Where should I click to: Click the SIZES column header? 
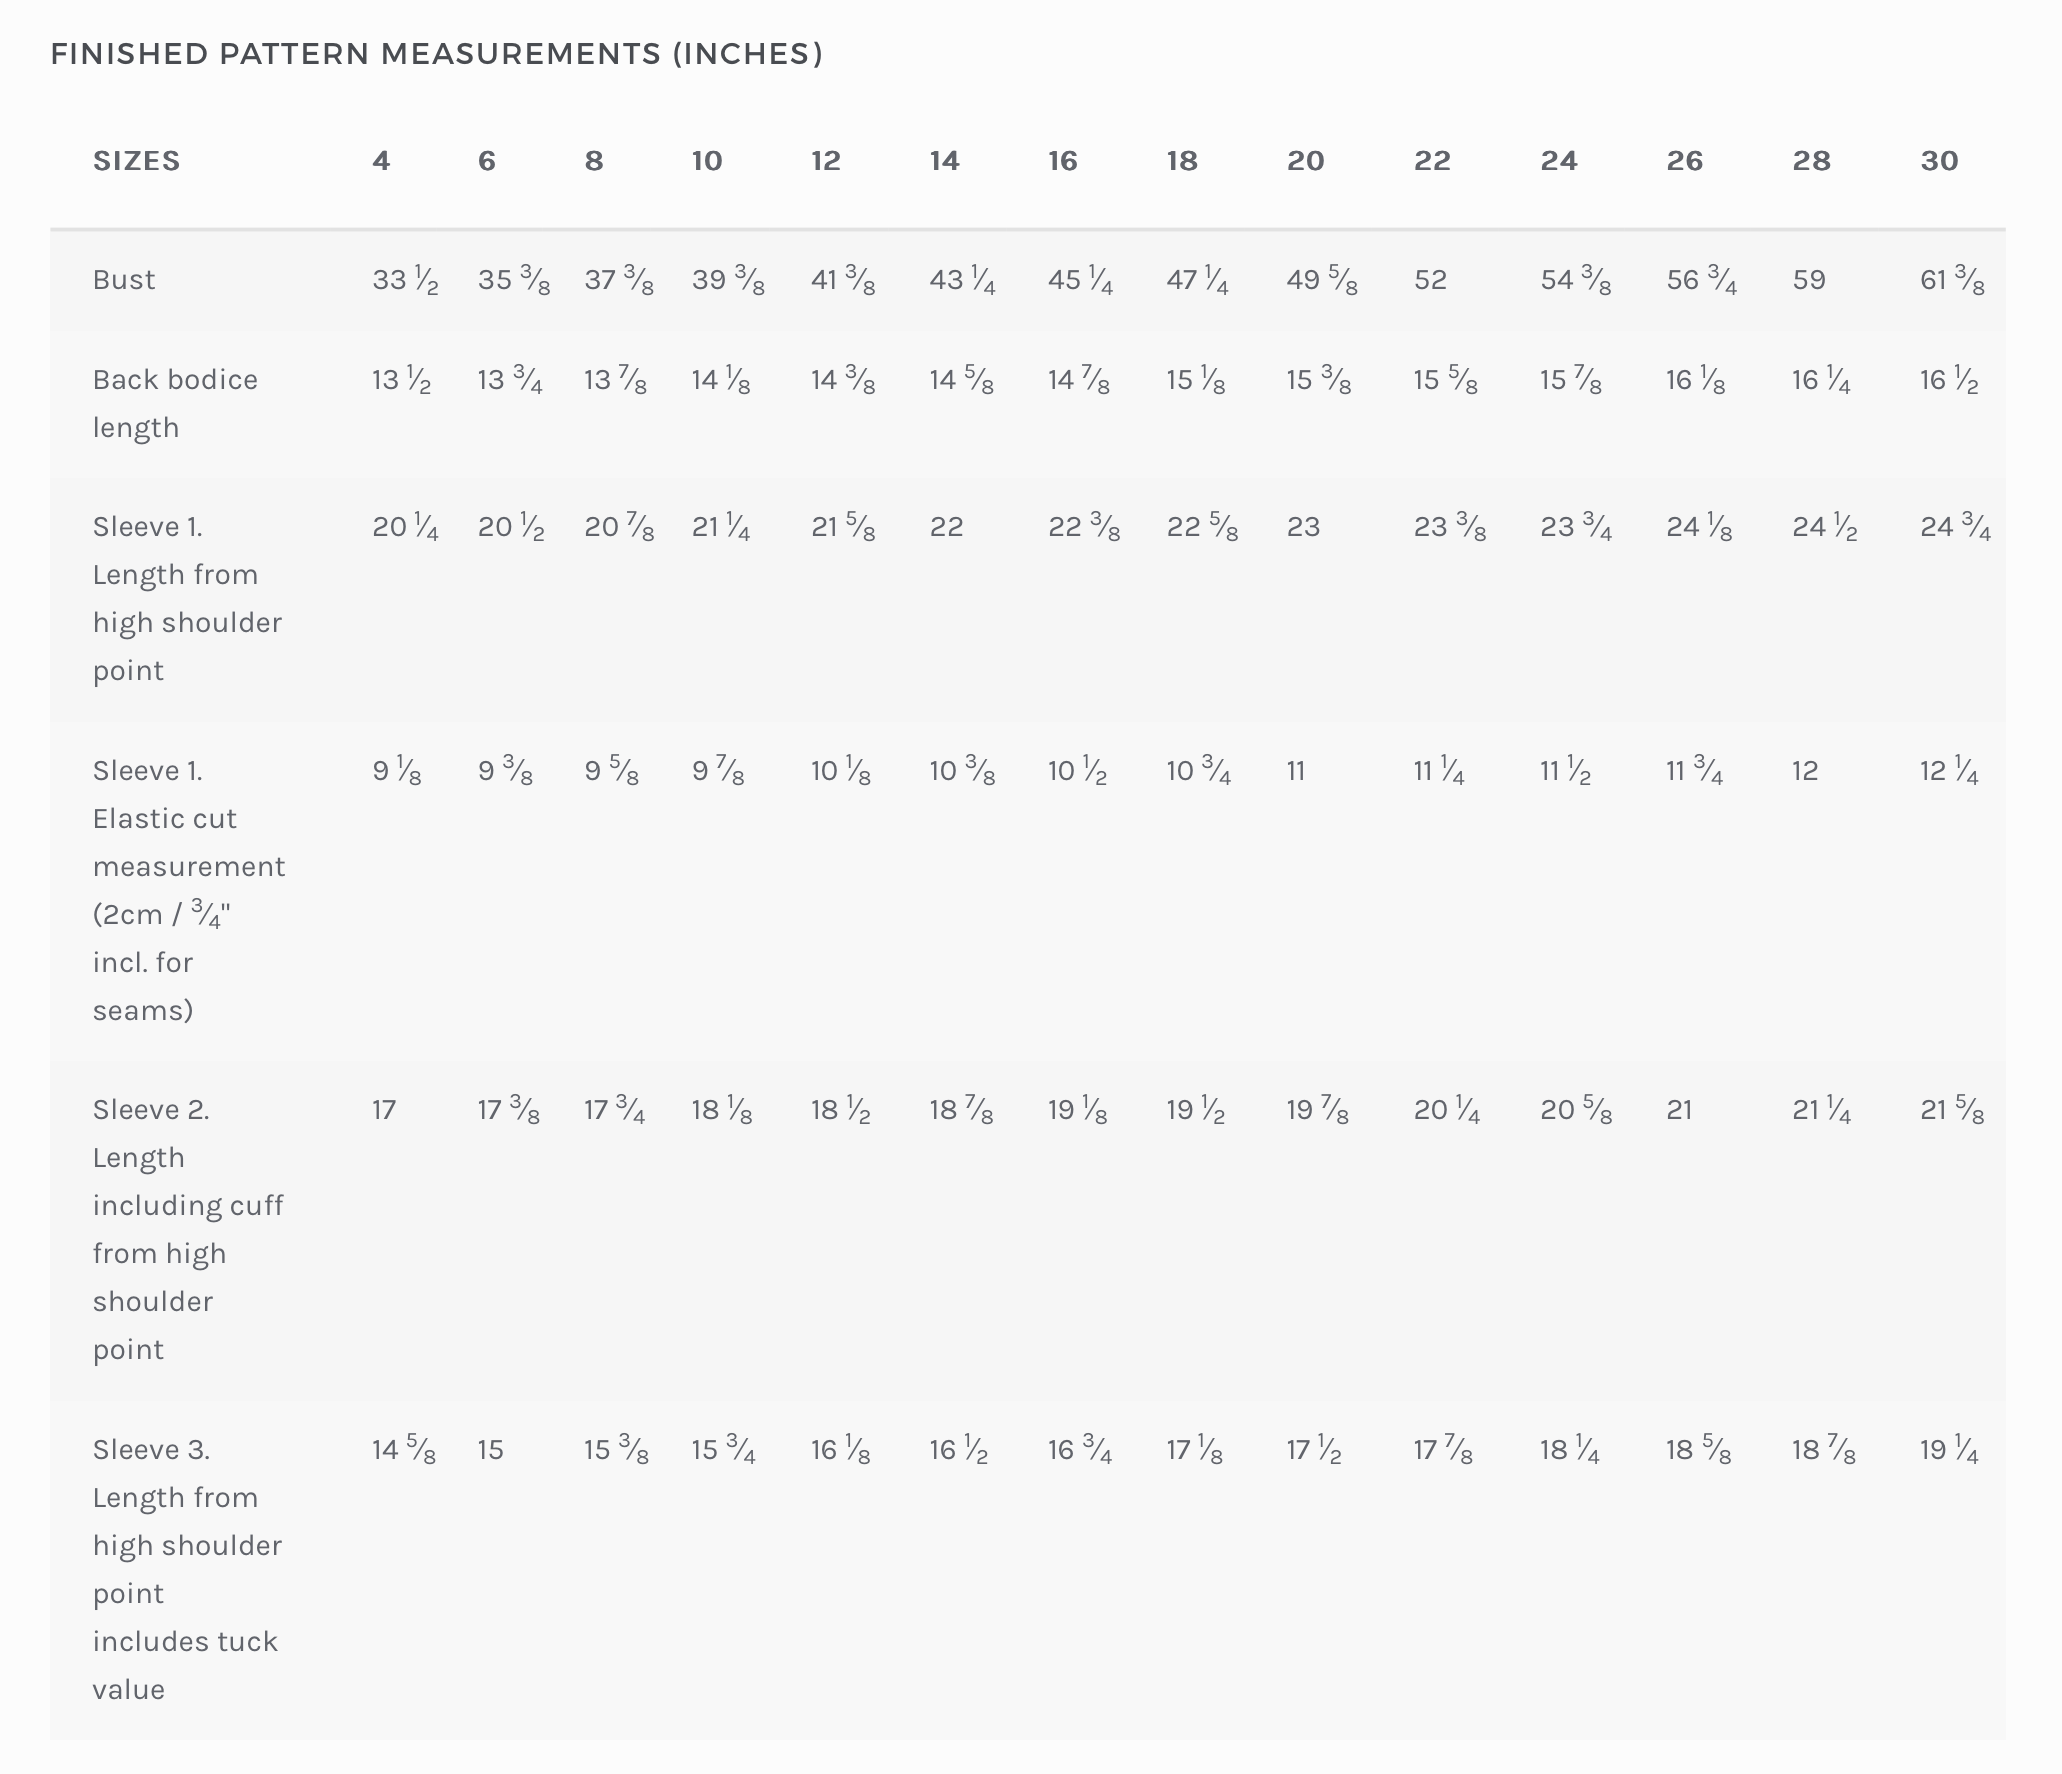point(136,161)
